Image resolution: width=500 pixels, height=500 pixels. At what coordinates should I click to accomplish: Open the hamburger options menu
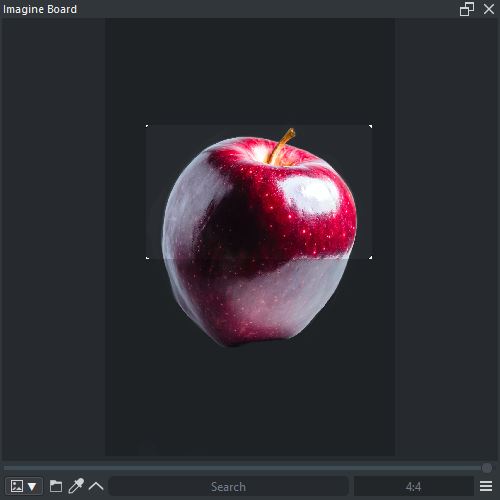(486, 486)
